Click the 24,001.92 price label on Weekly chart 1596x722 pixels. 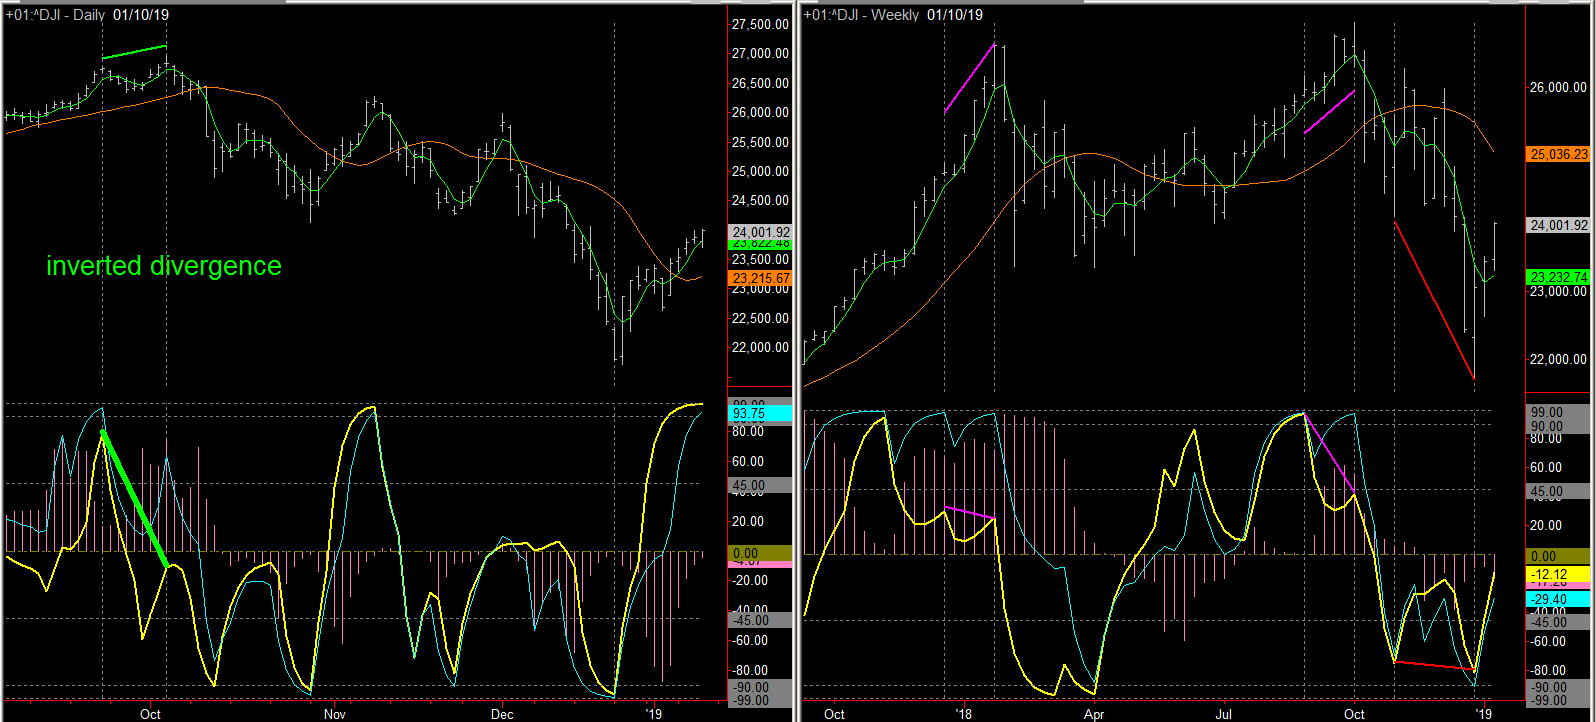1557,225
